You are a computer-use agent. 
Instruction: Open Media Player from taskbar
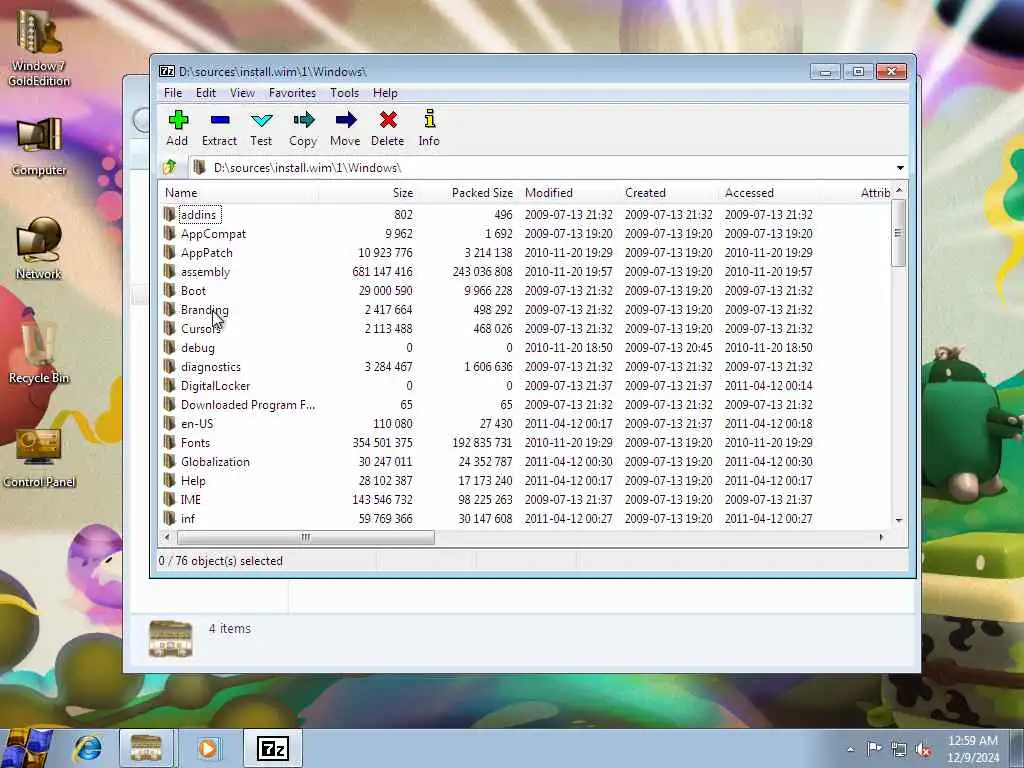click(208, 748)
